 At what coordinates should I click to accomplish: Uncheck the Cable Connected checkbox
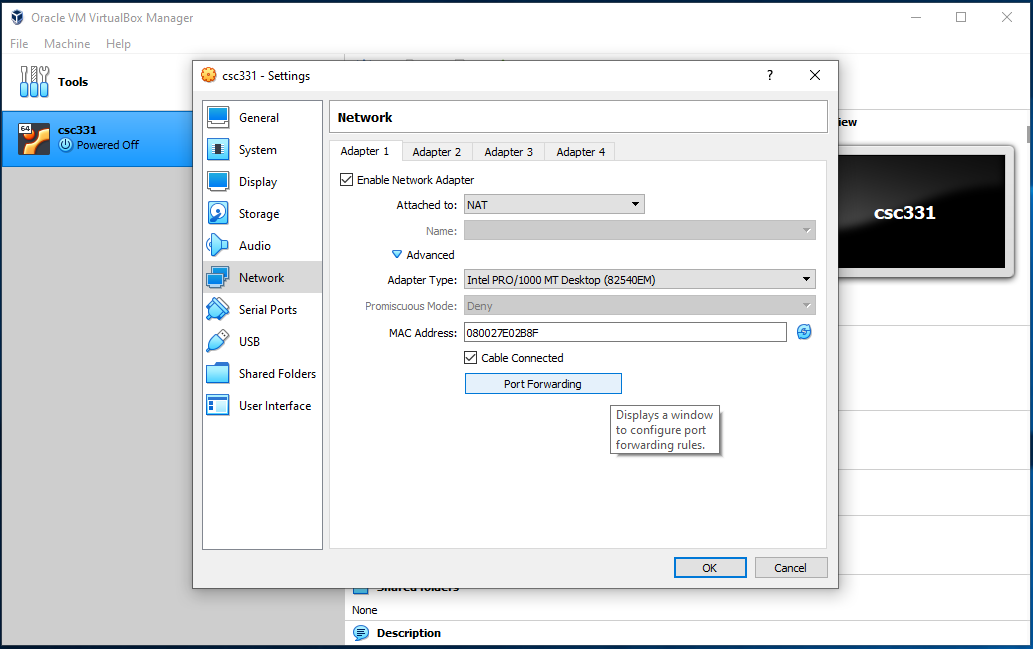470,357
